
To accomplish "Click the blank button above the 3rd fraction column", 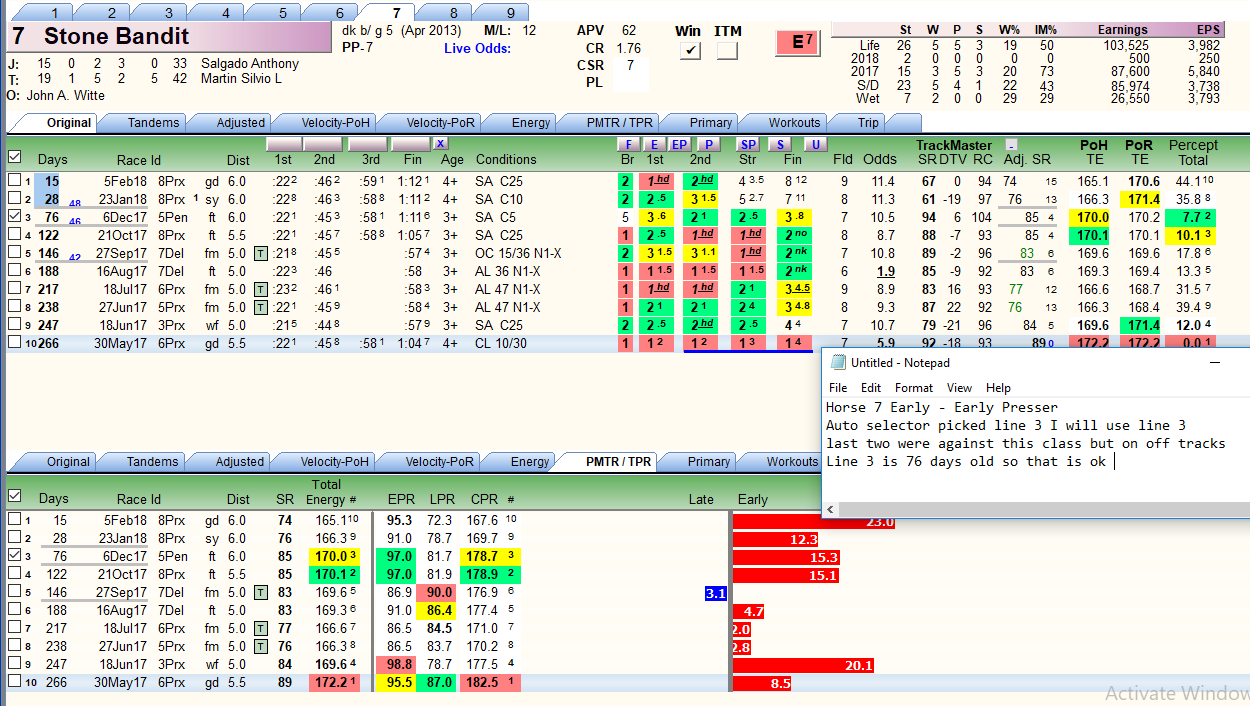I will (x=368, y=144).
